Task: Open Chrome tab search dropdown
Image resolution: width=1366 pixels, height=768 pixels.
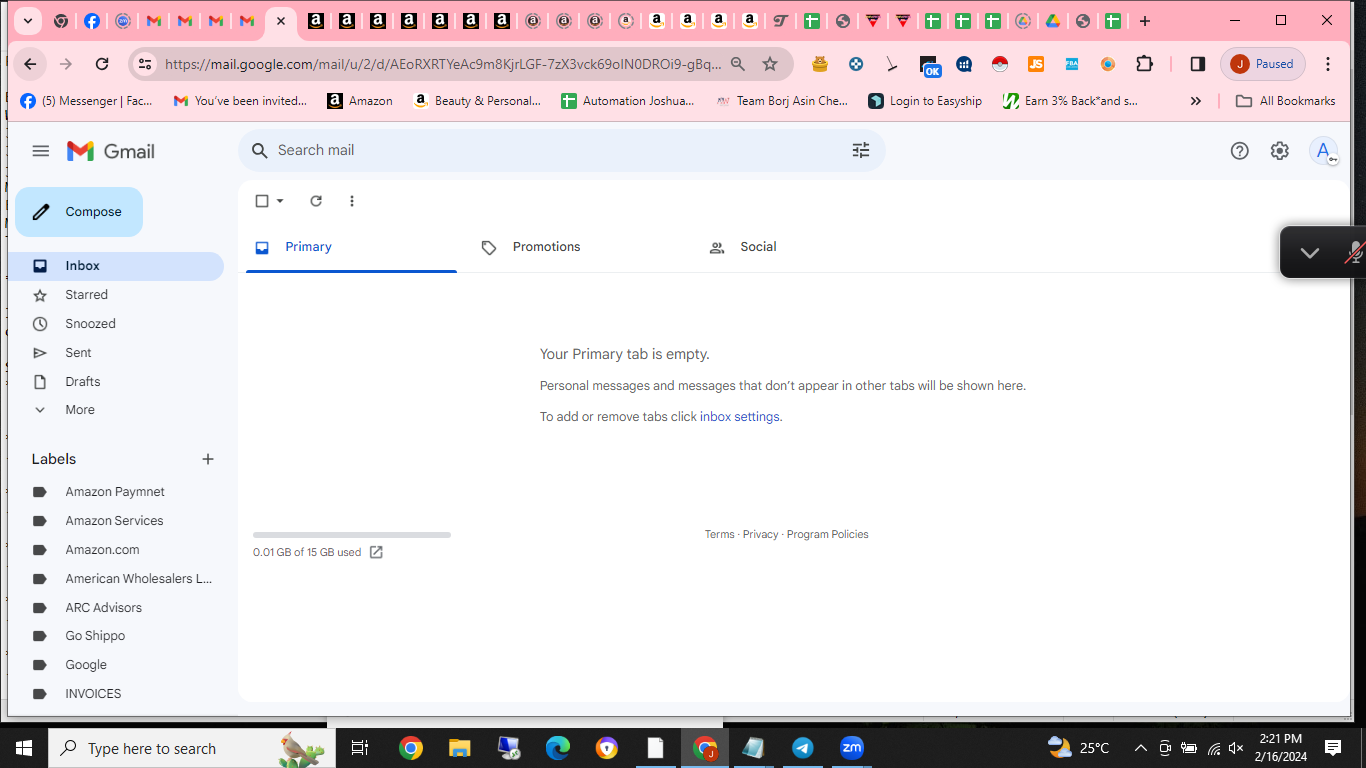Action: tap(28, 21)
